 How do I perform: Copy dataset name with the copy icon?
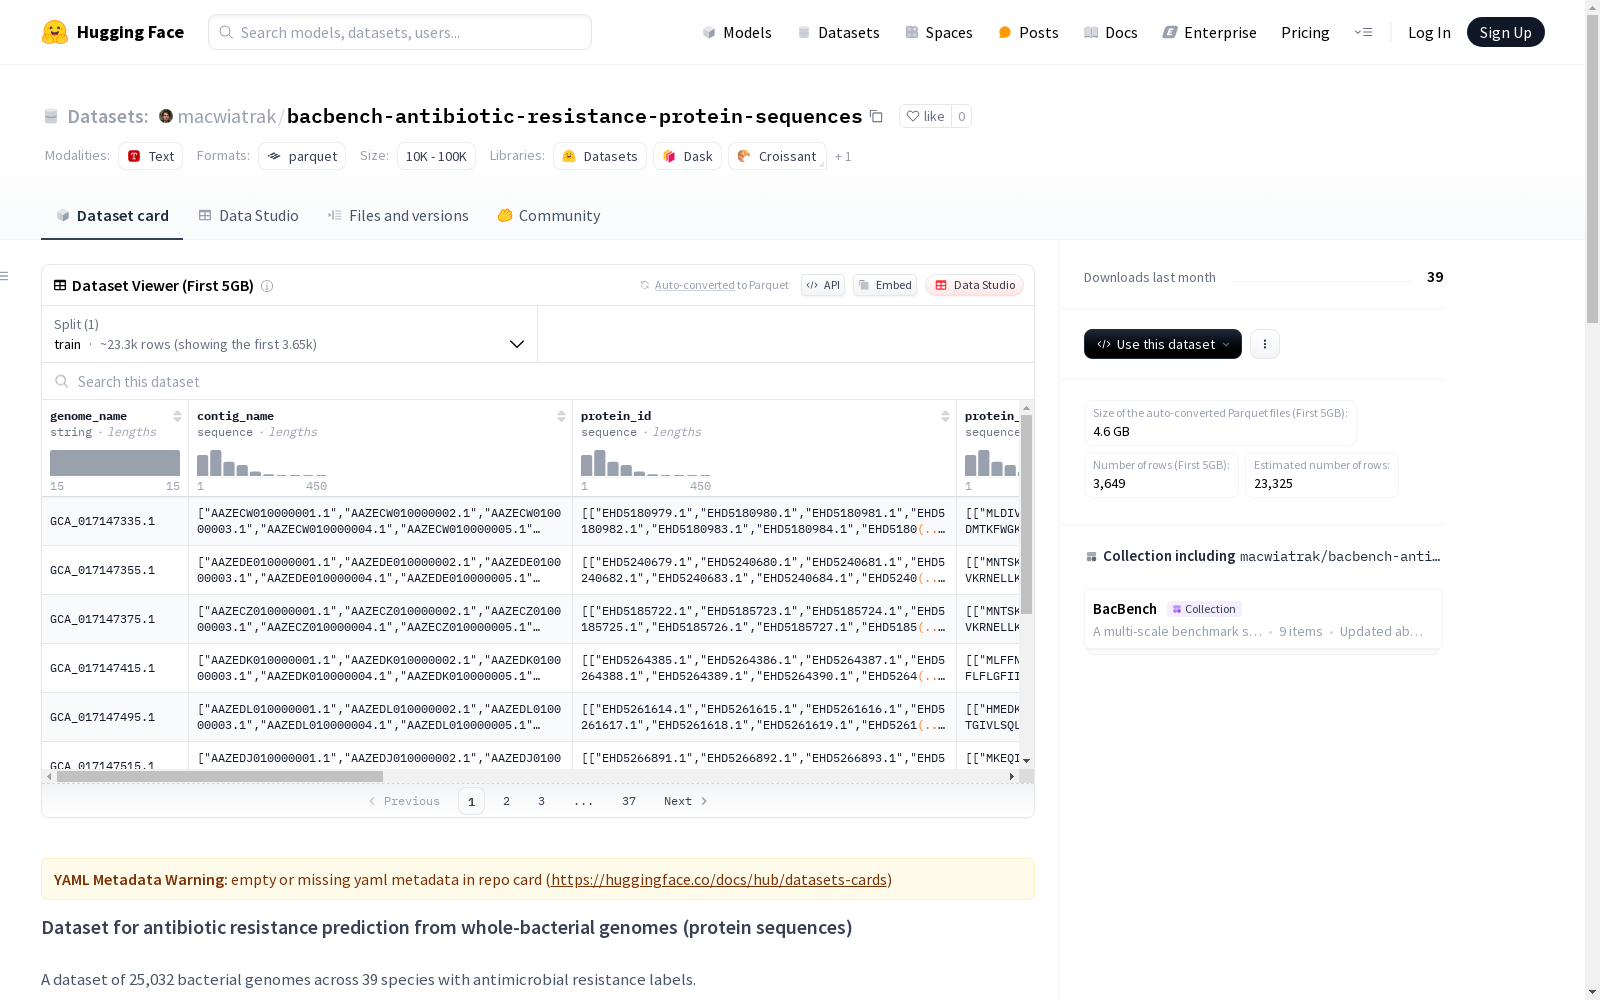point(876,116)
